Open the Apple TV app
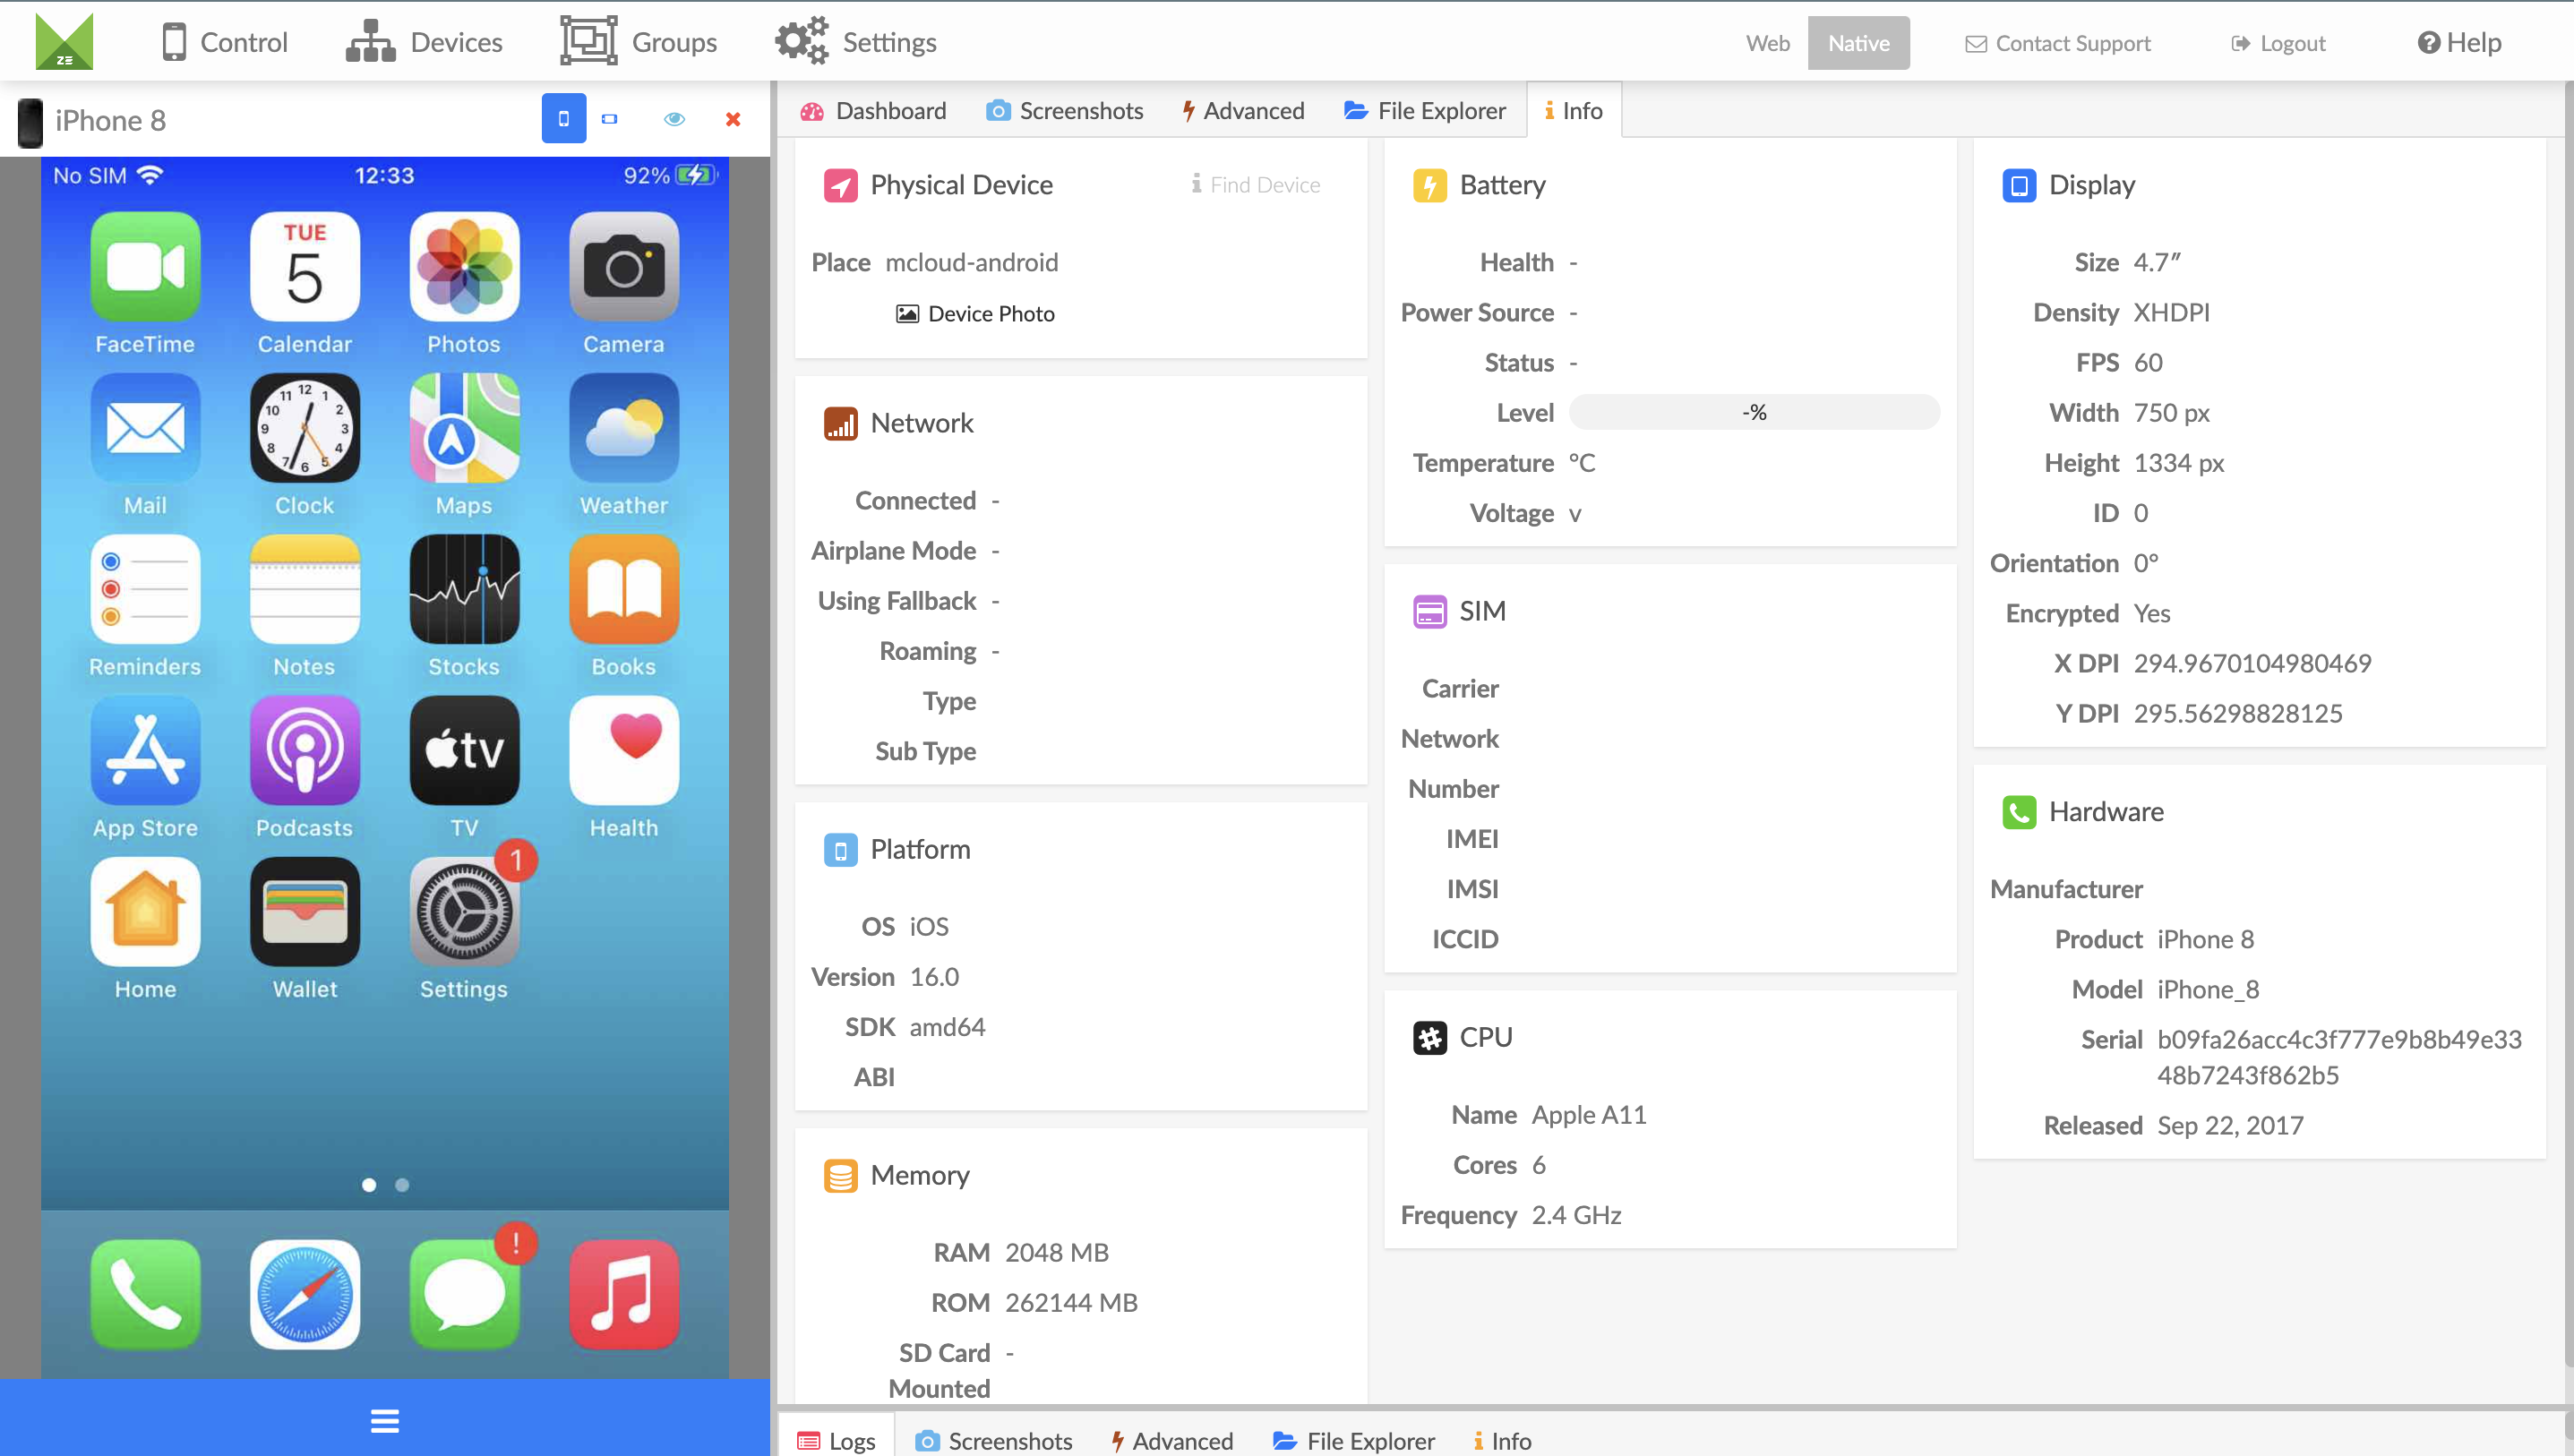This screenshot has height=1456, width=2574. 464,750
